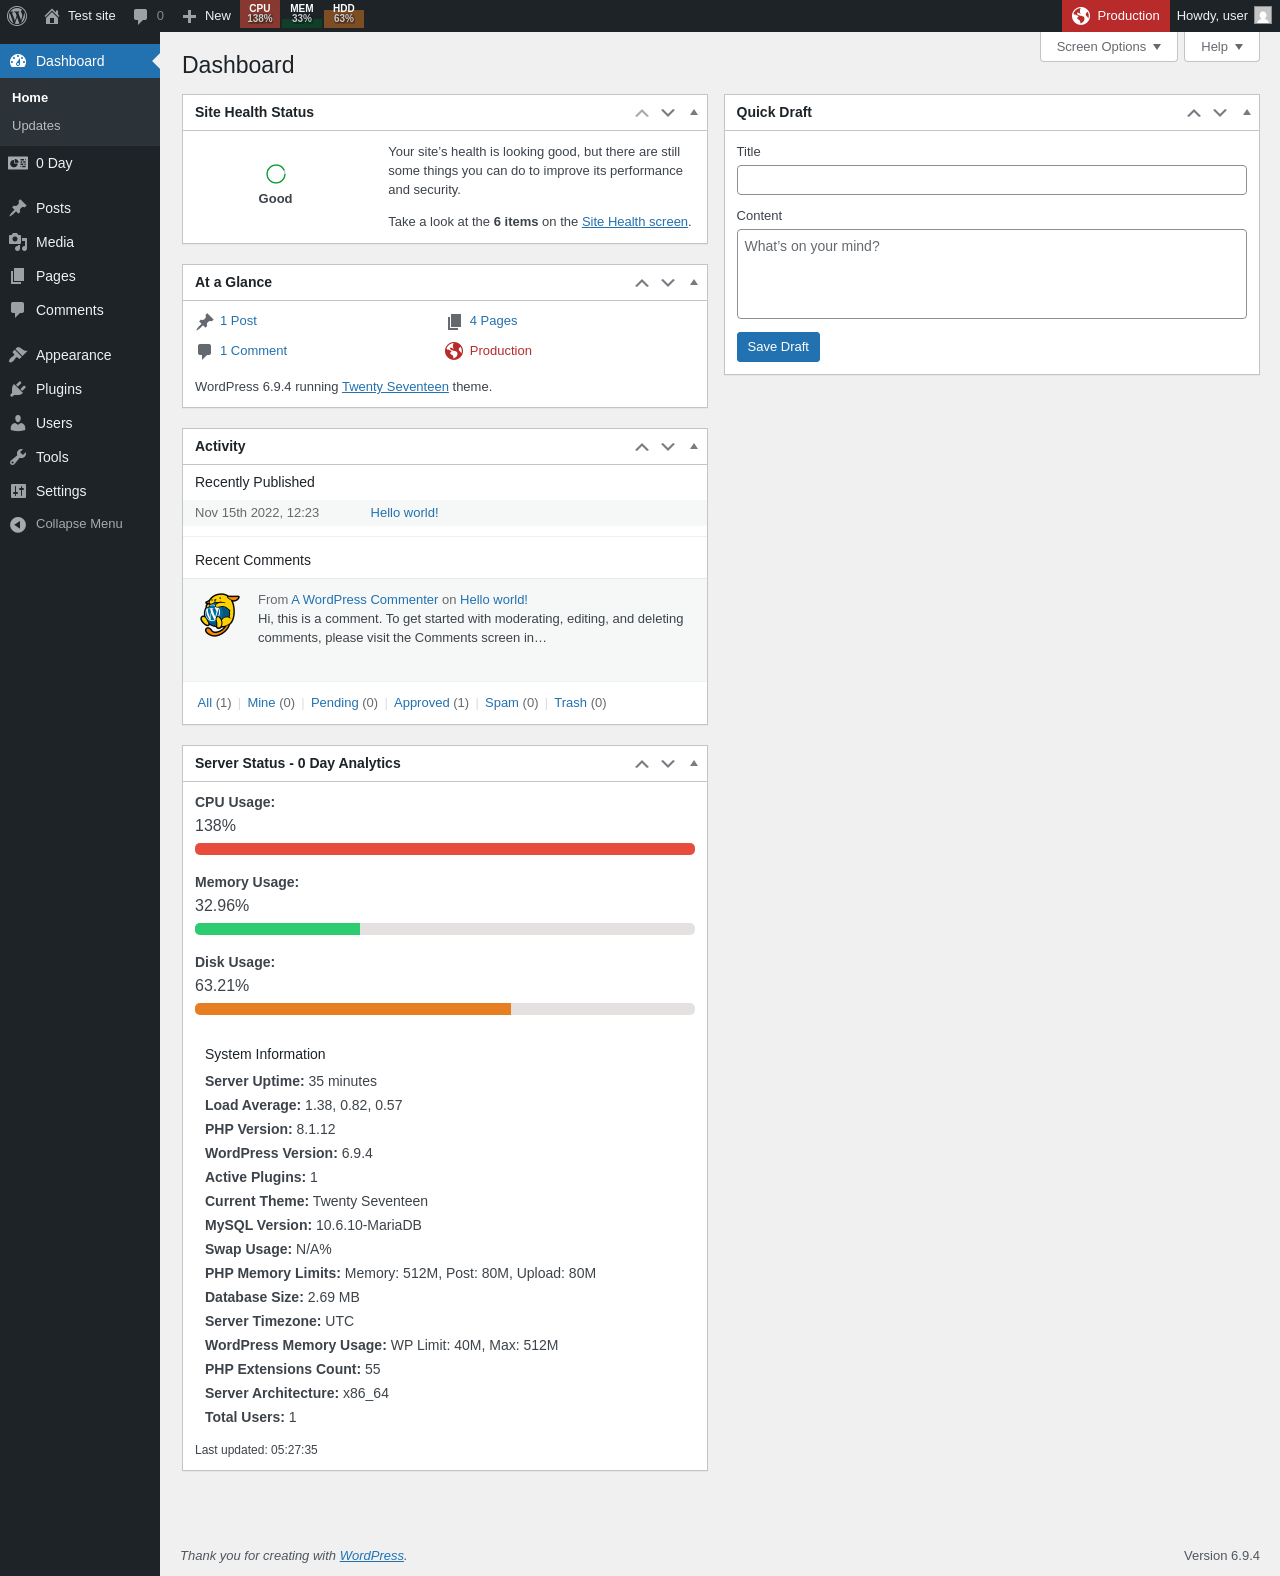Open the Site Health screen link

pos(635,222)
